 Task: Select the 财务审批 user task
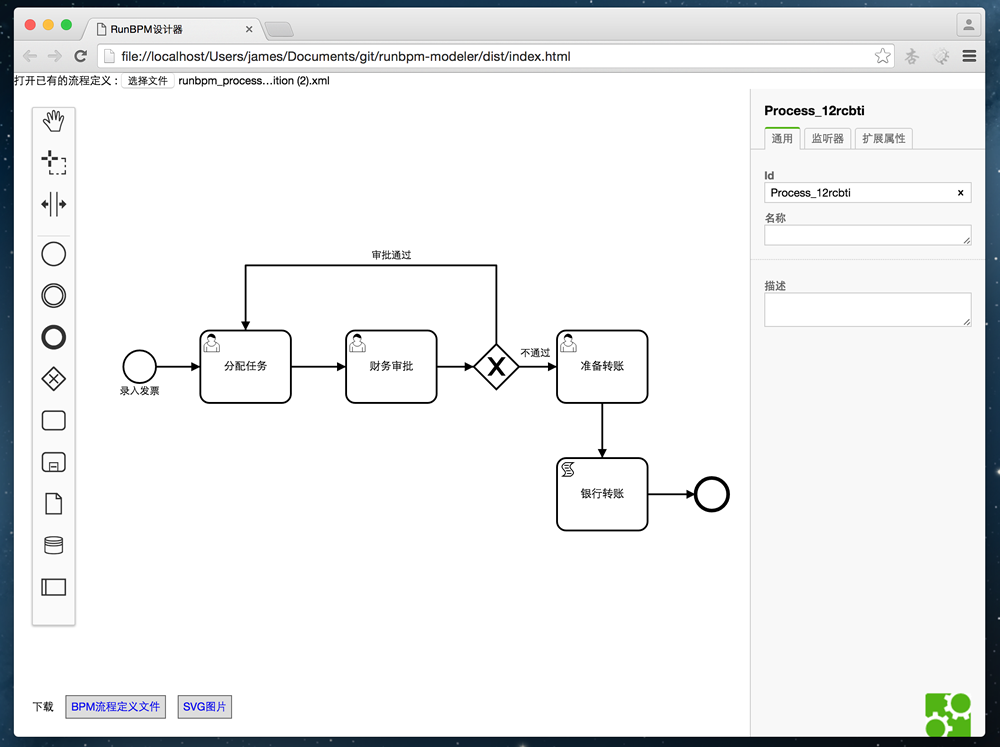(x=391, y=366)
